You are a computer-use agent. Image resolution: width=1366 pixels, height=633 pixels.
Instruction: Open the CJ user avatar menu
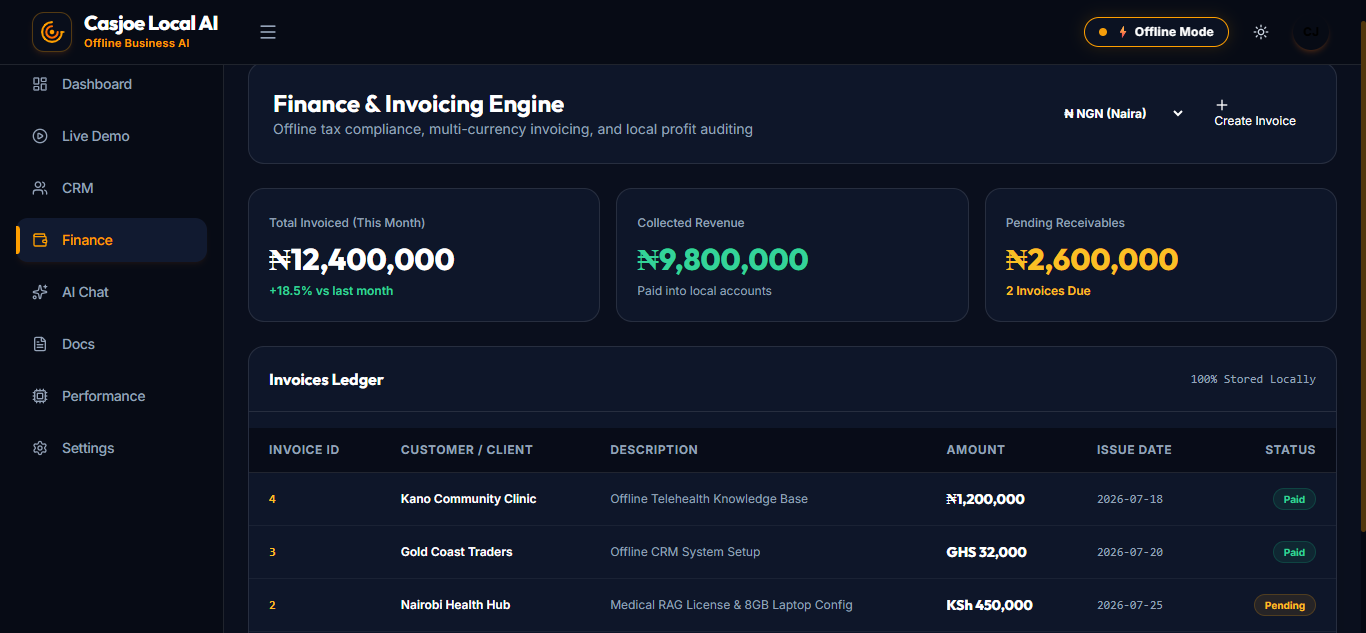[1311, 32]
